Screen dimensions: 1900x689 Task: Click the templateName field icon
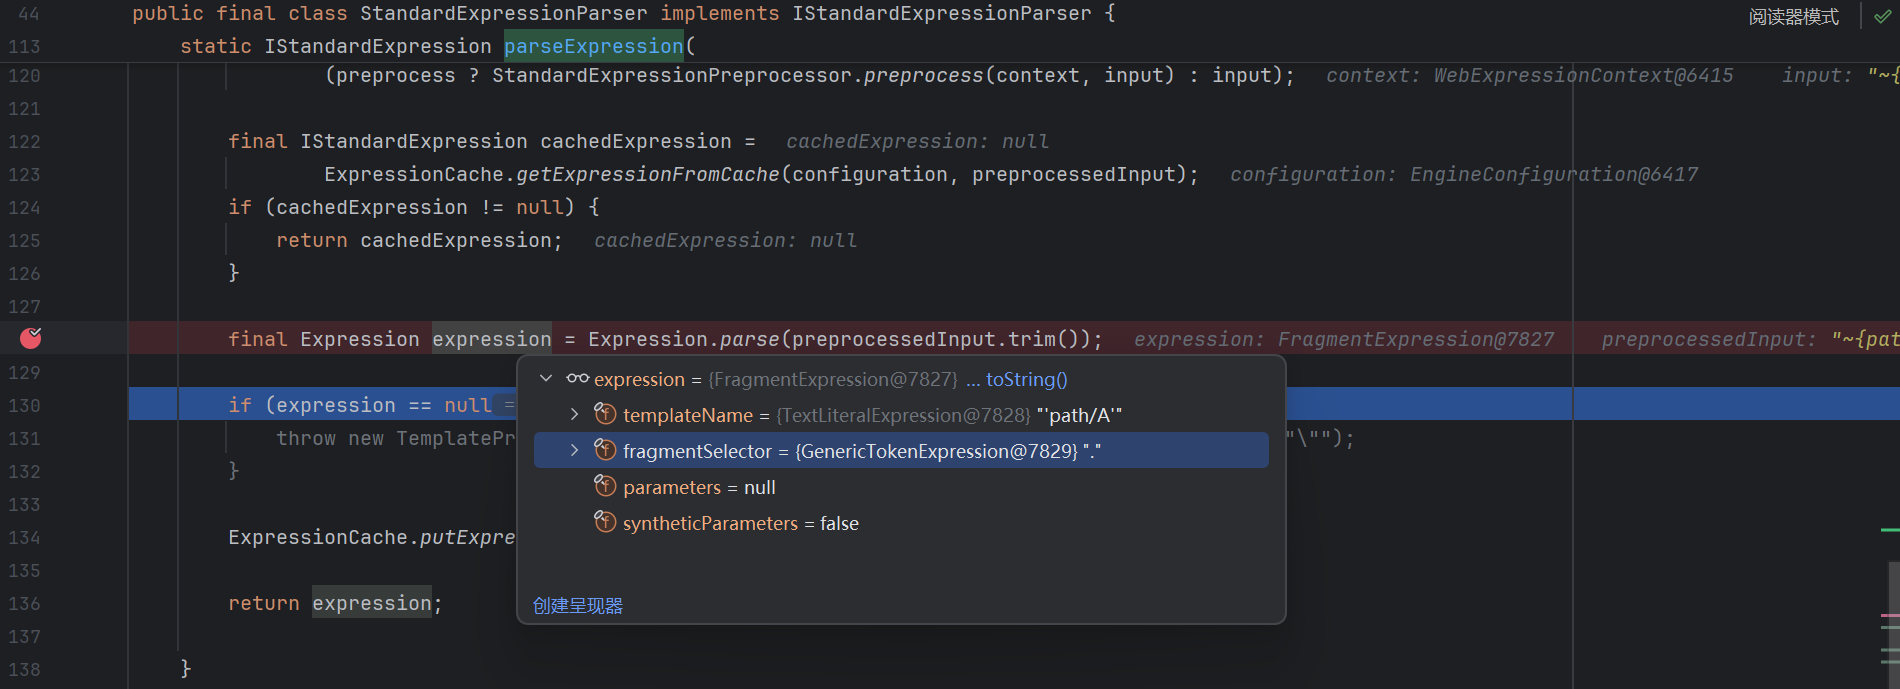(x=605, y=414)
